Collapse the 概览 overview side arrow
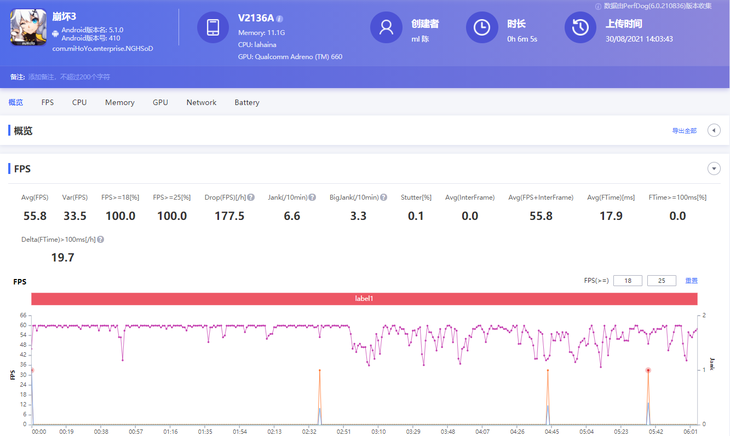This screenshot has height=436, width=730. tap(713, 131)
